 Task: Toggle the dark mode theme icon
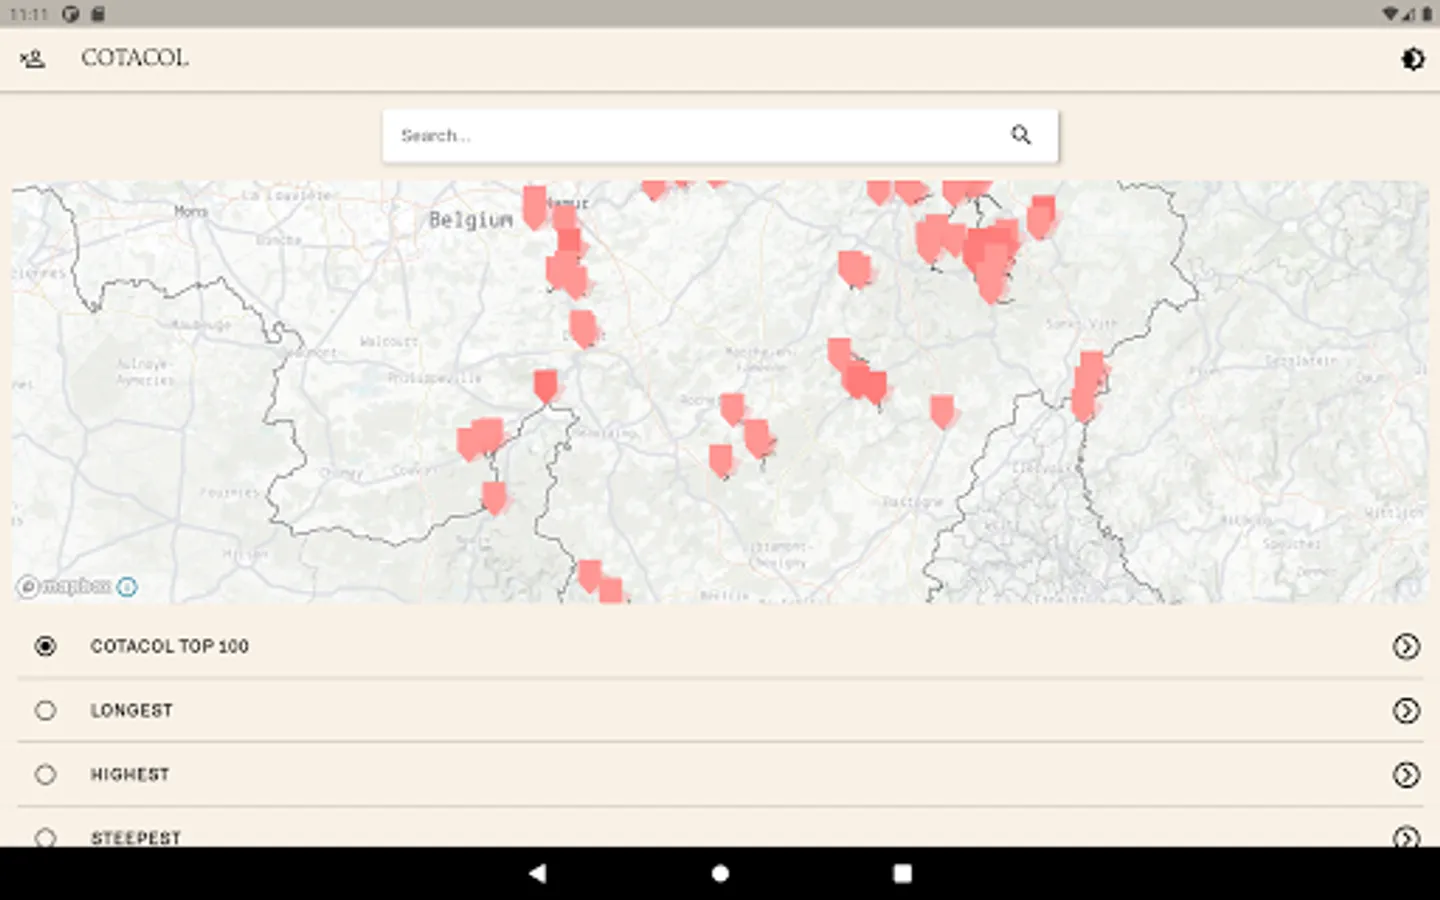1412,59
